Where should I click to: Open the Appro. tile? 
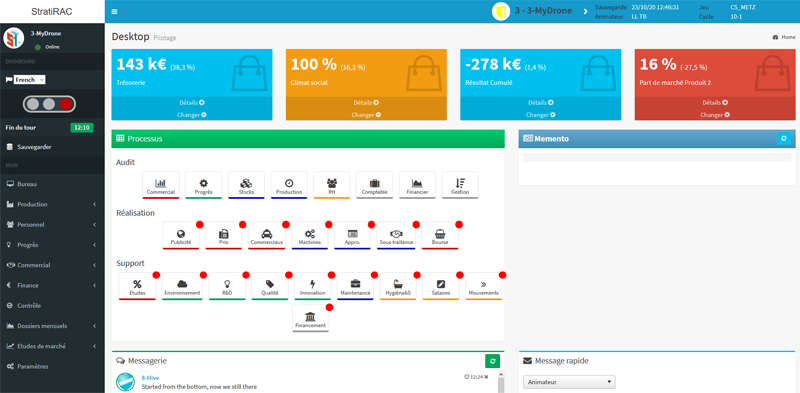pyautogui.click(x=353, y=236)
